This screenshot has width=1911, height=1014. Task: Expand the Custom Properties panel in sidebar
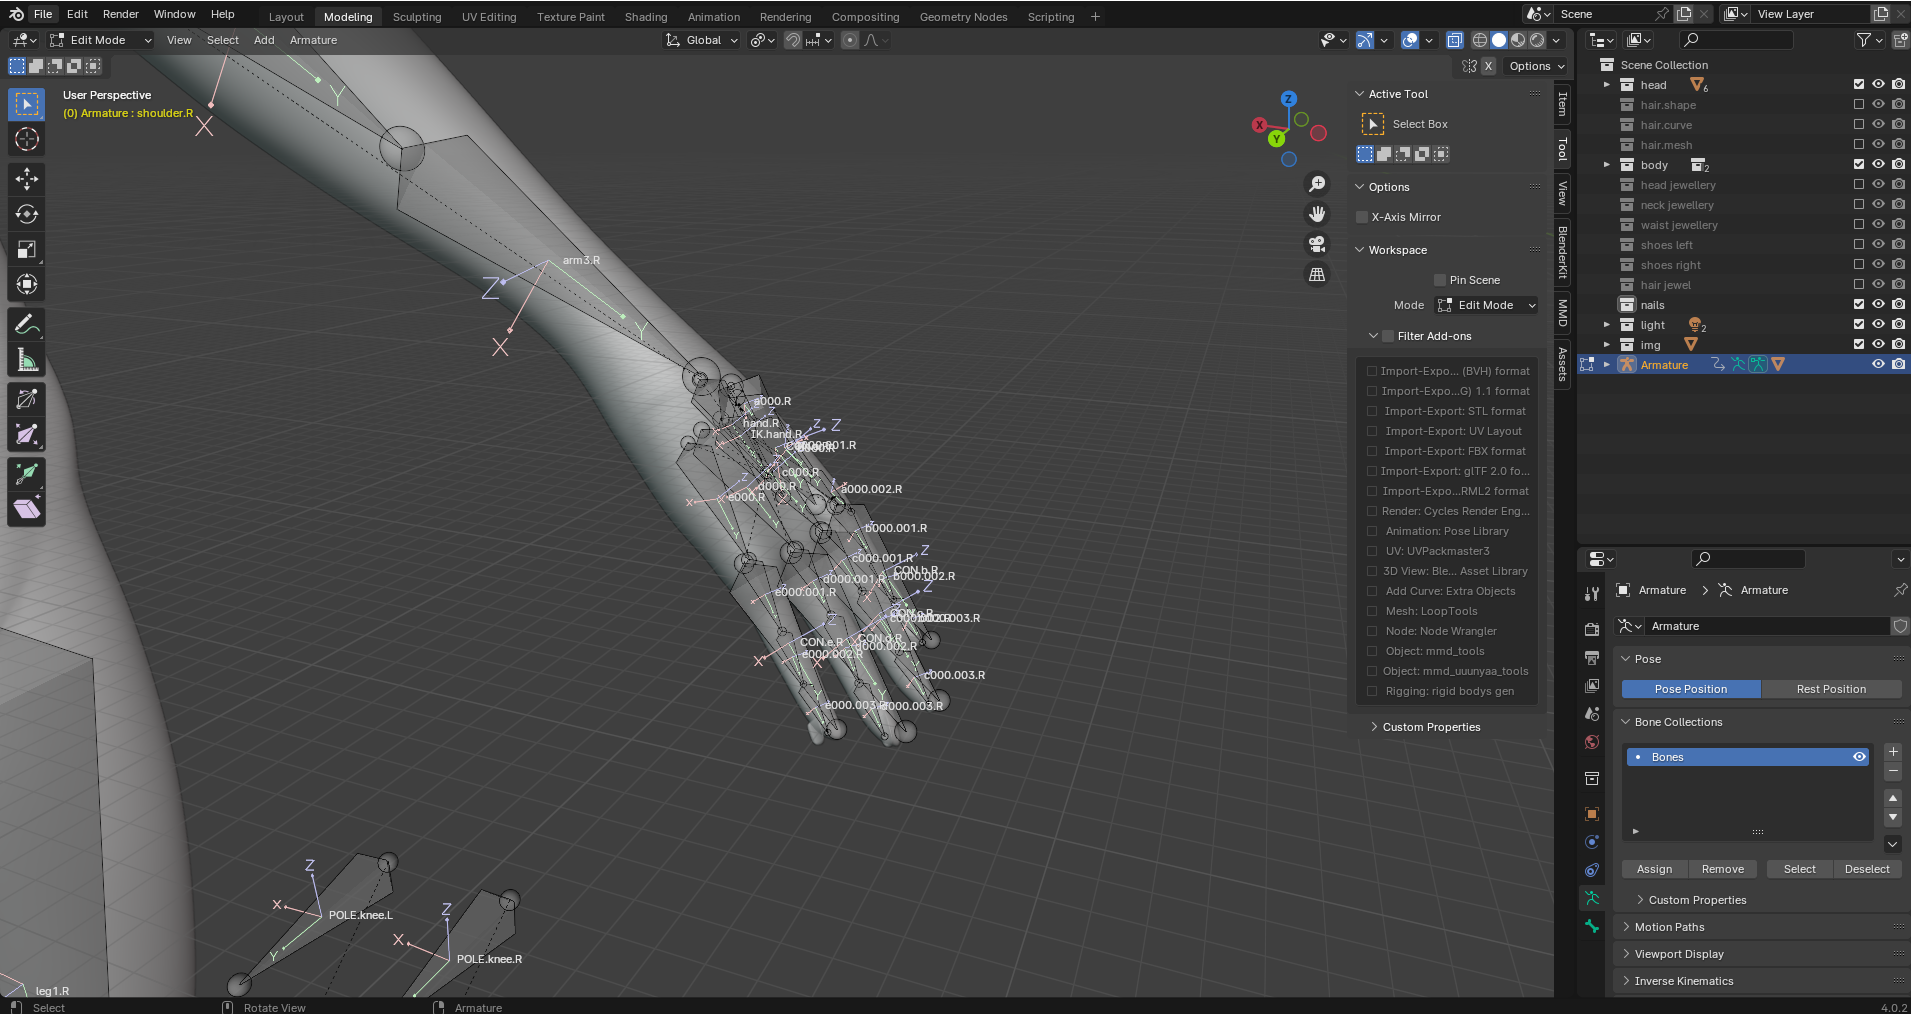(x=1431, y=727)
